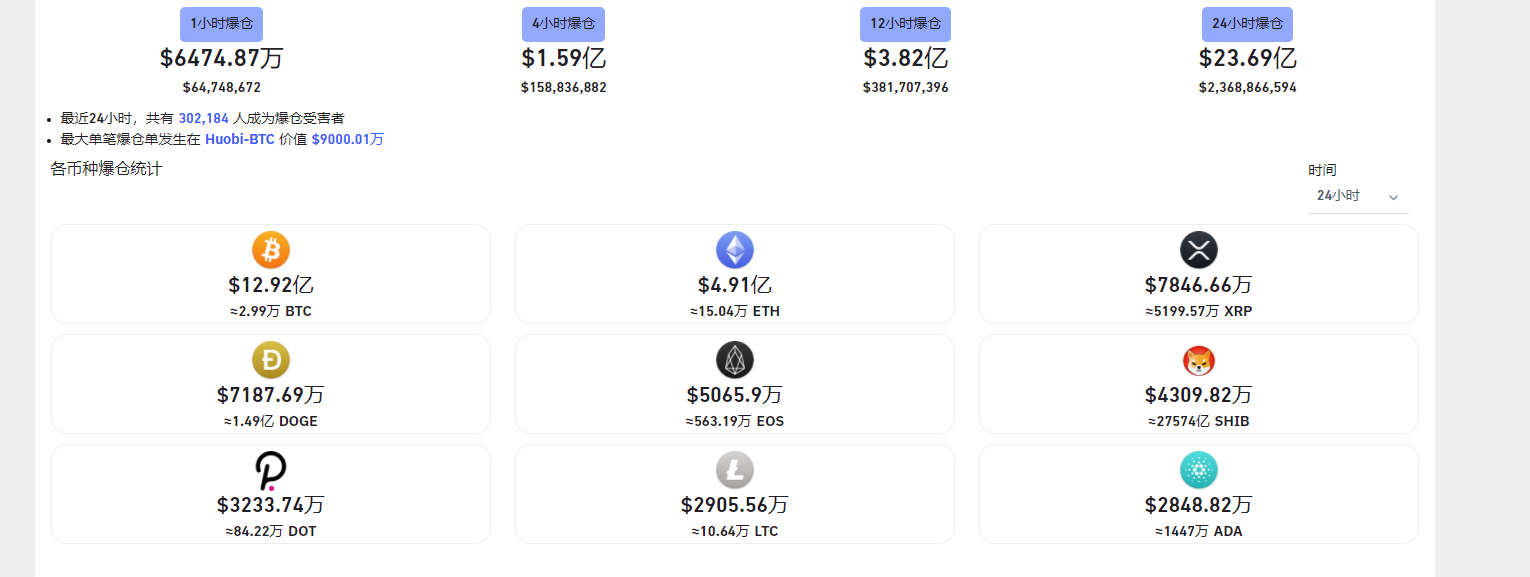Click the Polkadot icon

click(271, 470)
